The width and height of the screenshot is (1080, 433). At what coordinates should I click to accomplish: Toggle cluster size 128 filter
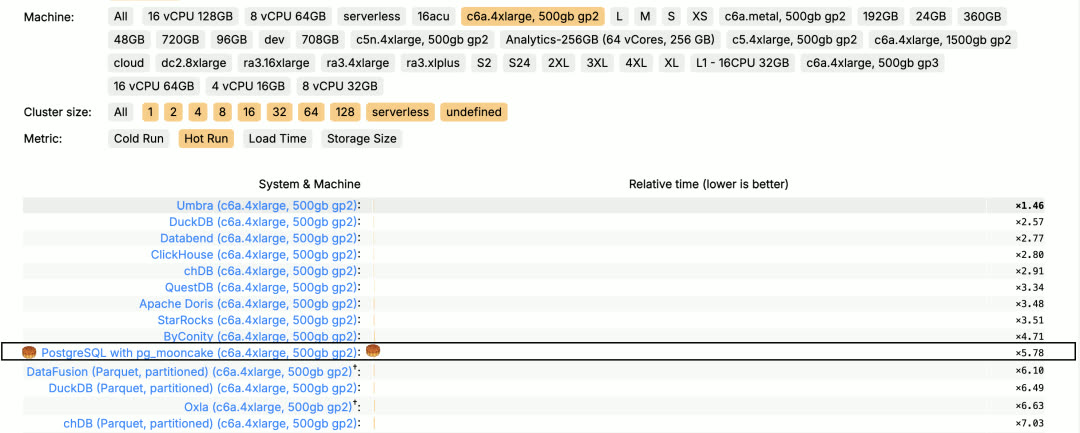pyautogui.click(x=345, y=112)
